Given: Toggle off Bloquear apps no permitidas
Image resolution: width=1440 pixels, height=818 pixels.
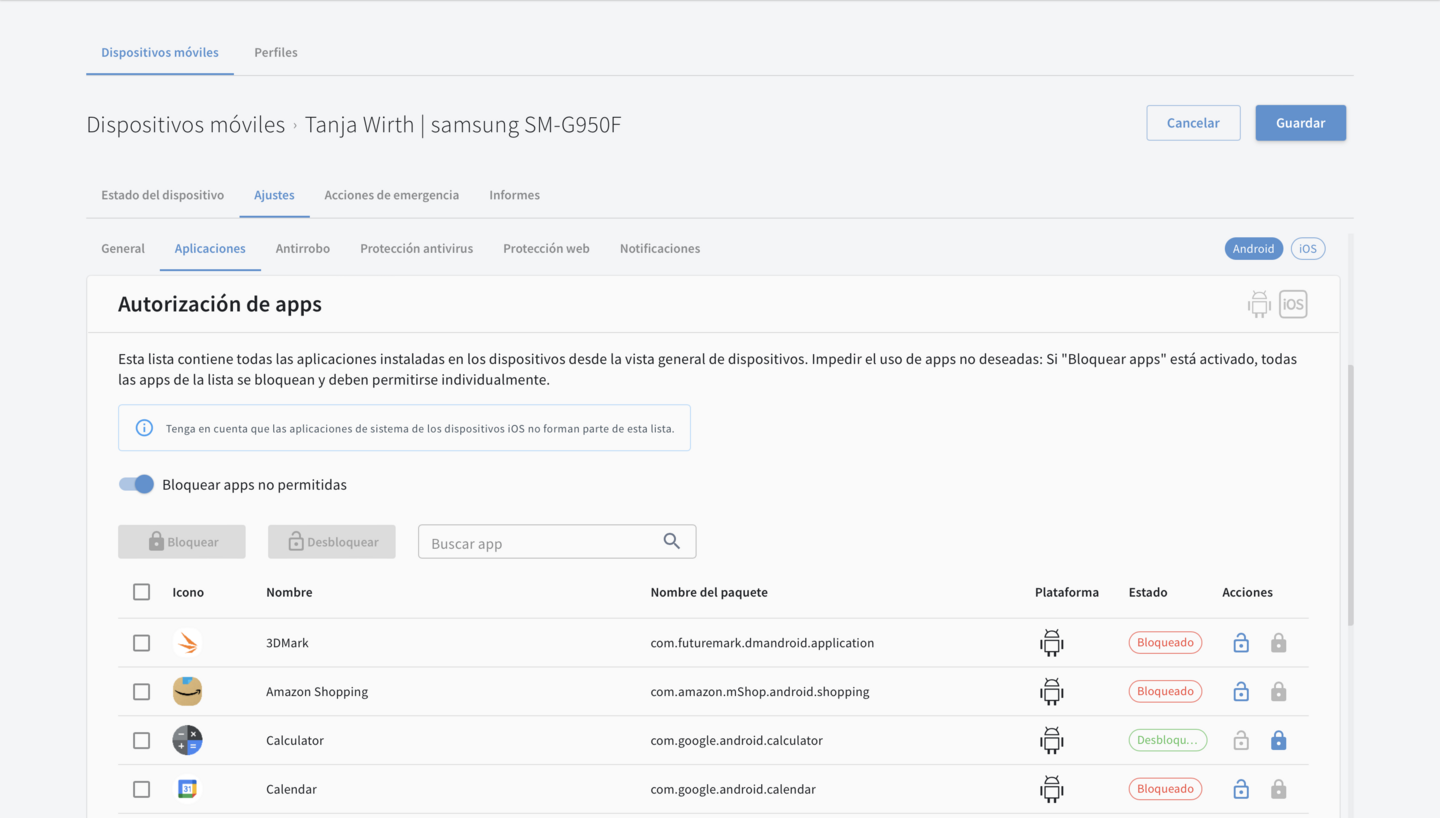Looking at the screenshot, I should tap(137, 484).
